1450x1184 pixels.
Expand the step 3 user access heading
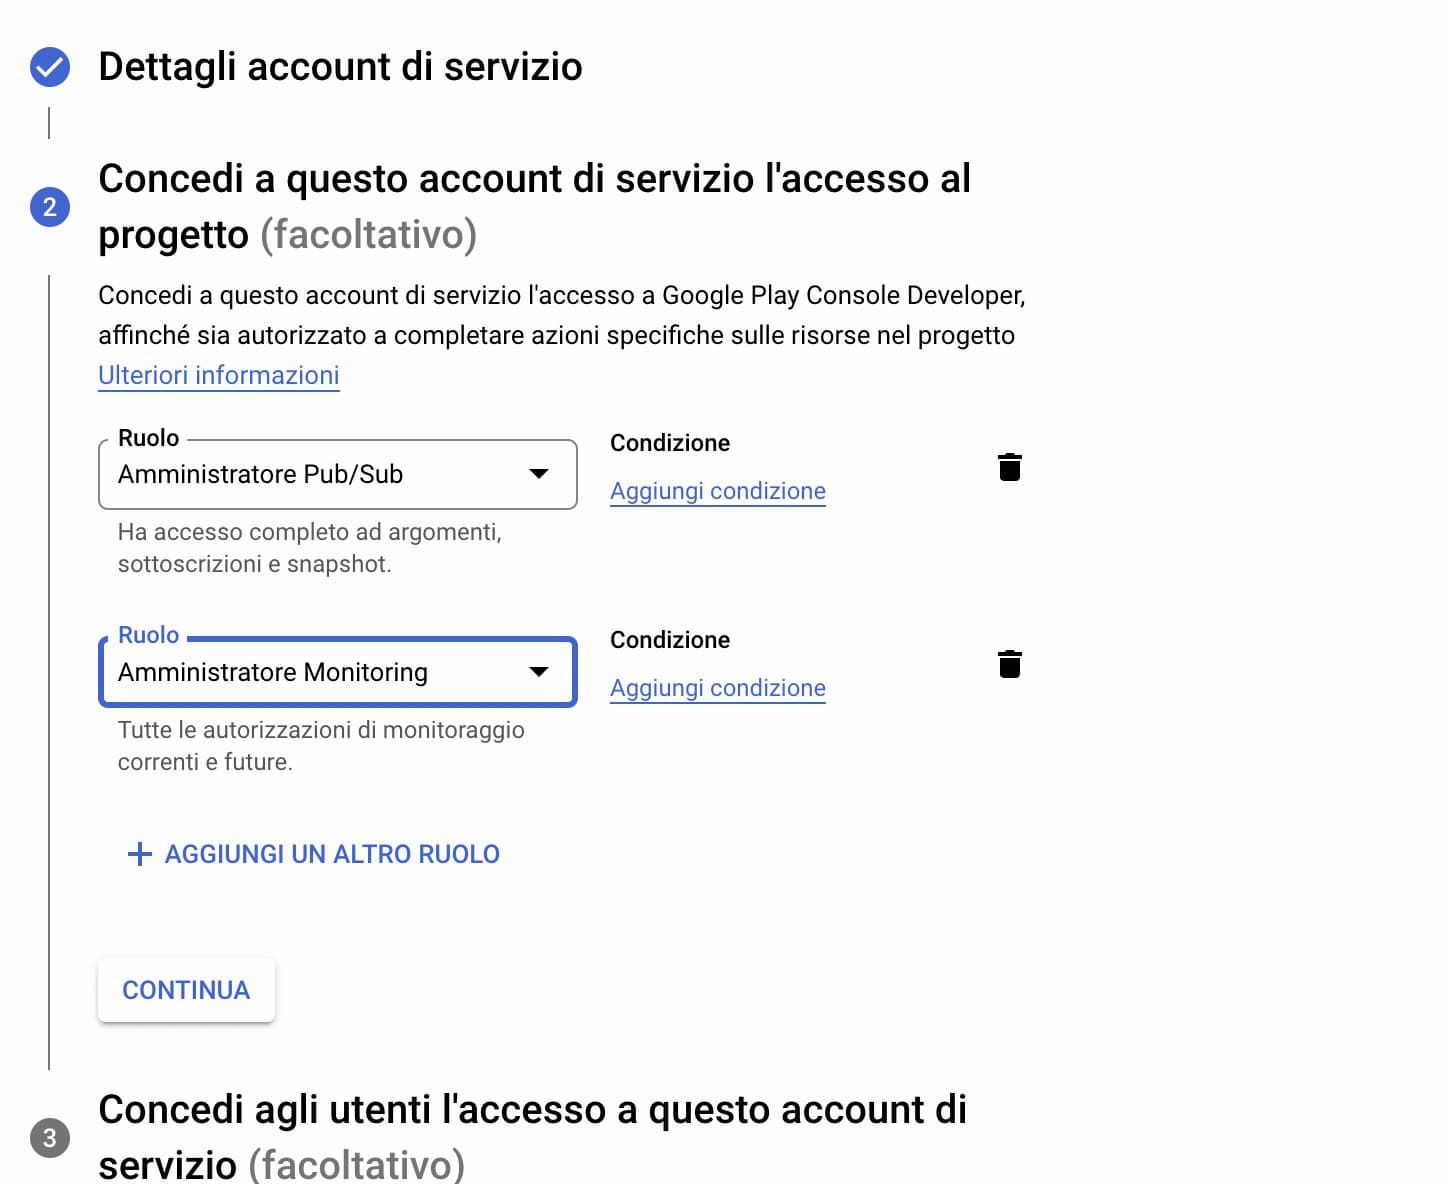(x=532, y=1136)
